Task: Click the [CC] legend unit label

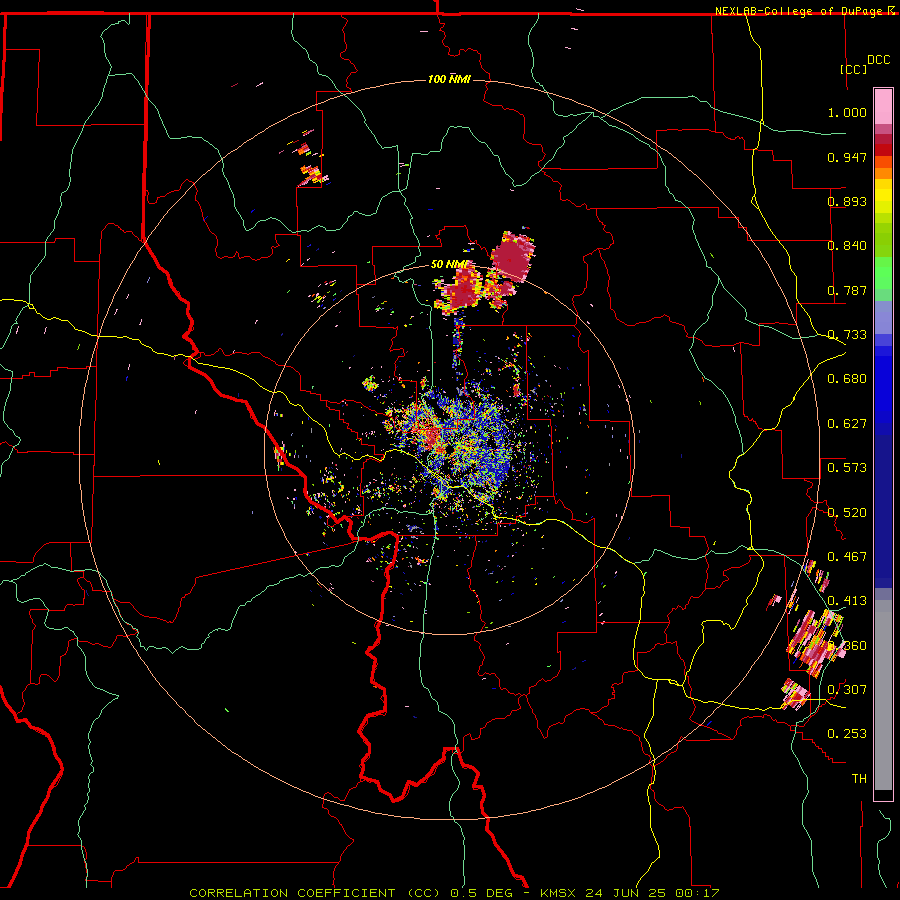Action: coord(854,69)
